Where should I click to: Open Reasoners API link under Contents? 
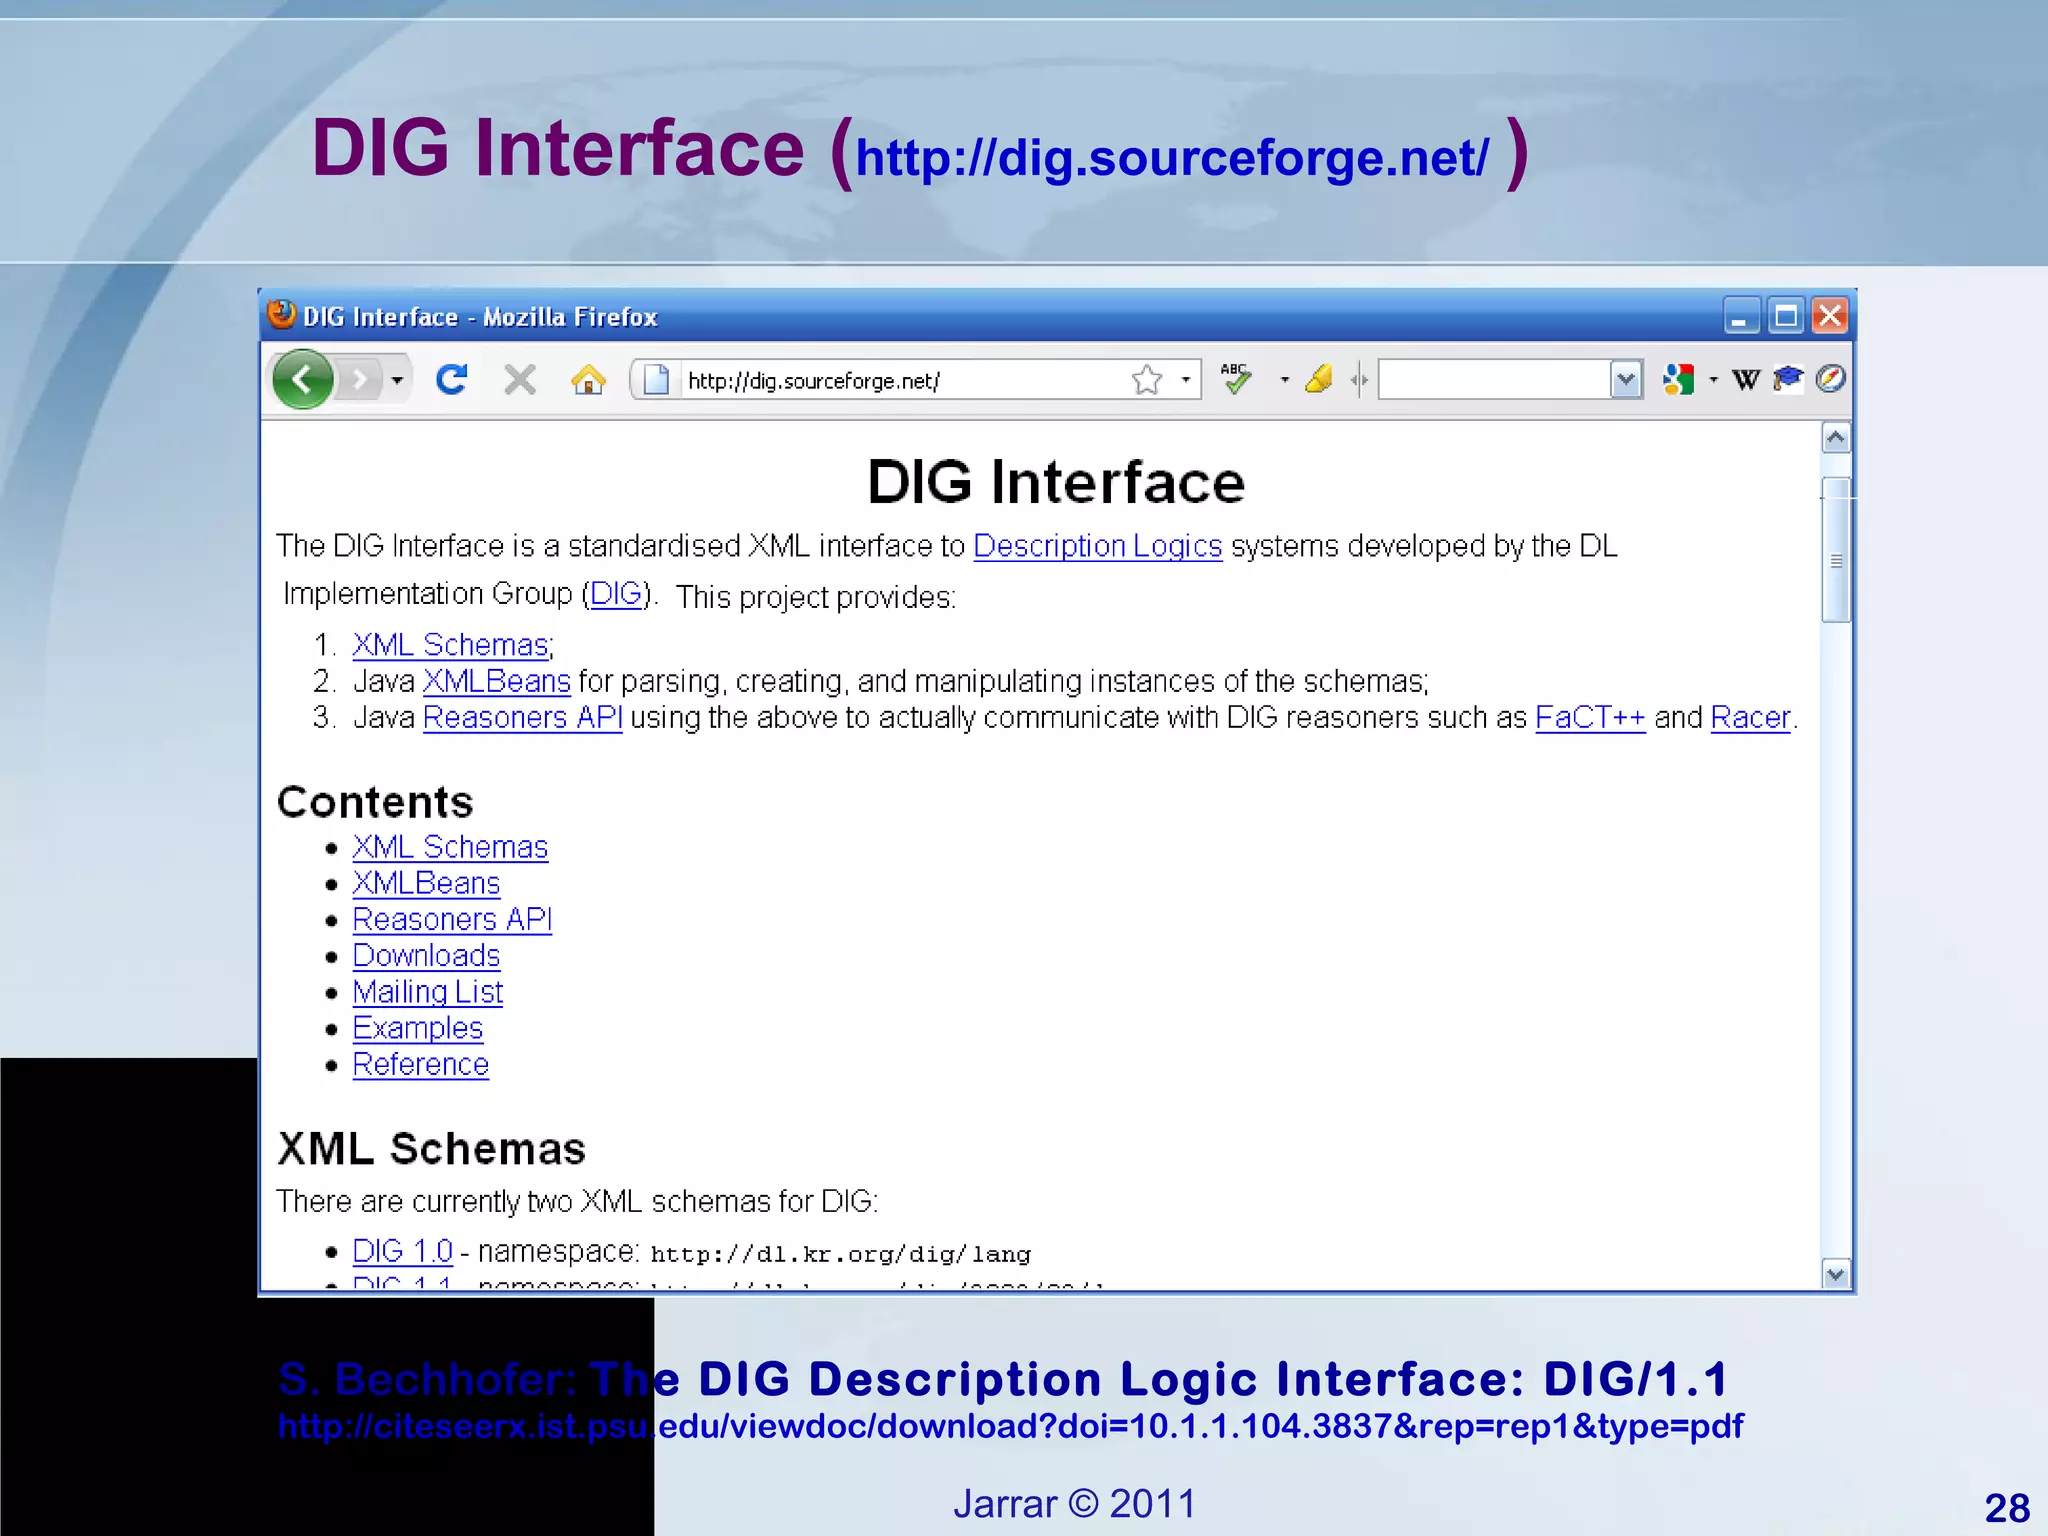[452, 919]
